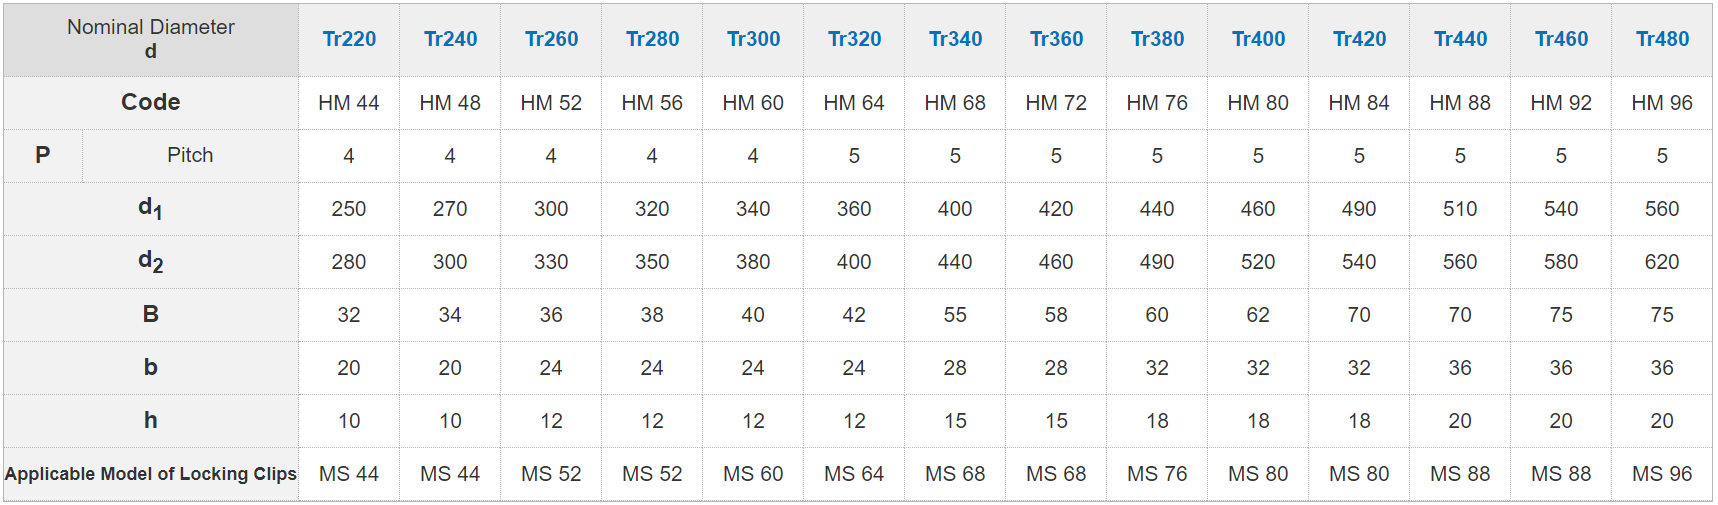The image size is (1718, 505).
Task: Click the Tr220 column header link
Action: coord(349,39)
